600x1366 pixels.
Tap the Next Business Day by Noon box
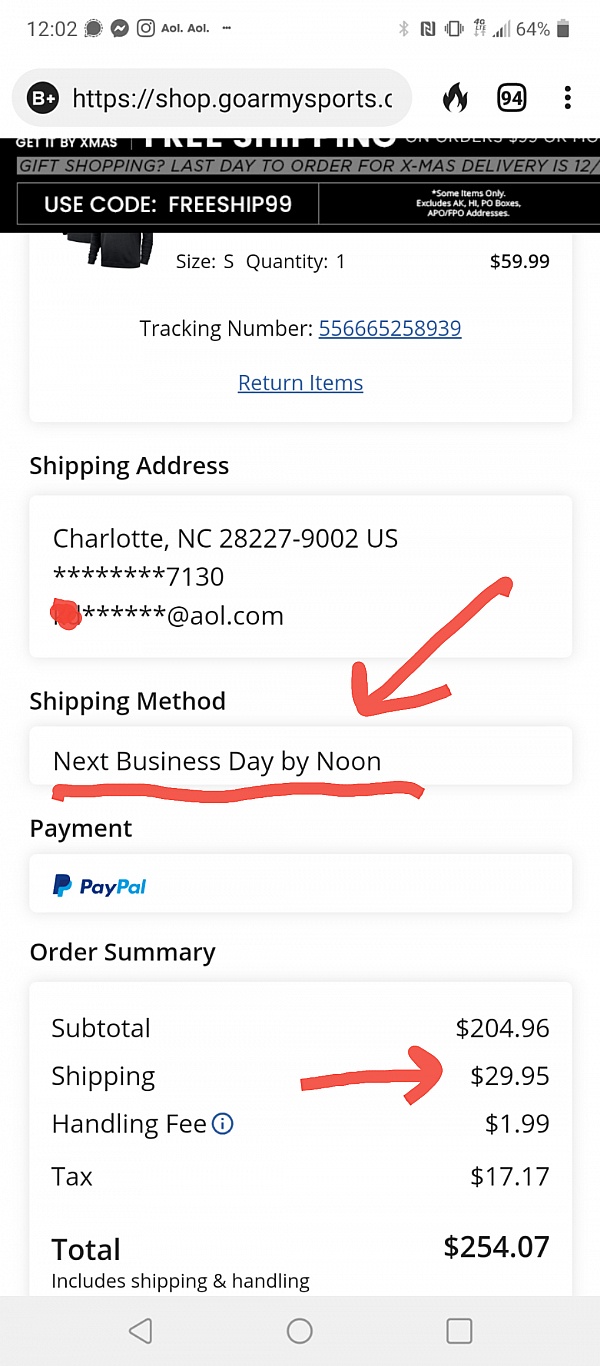coord(300,761)
